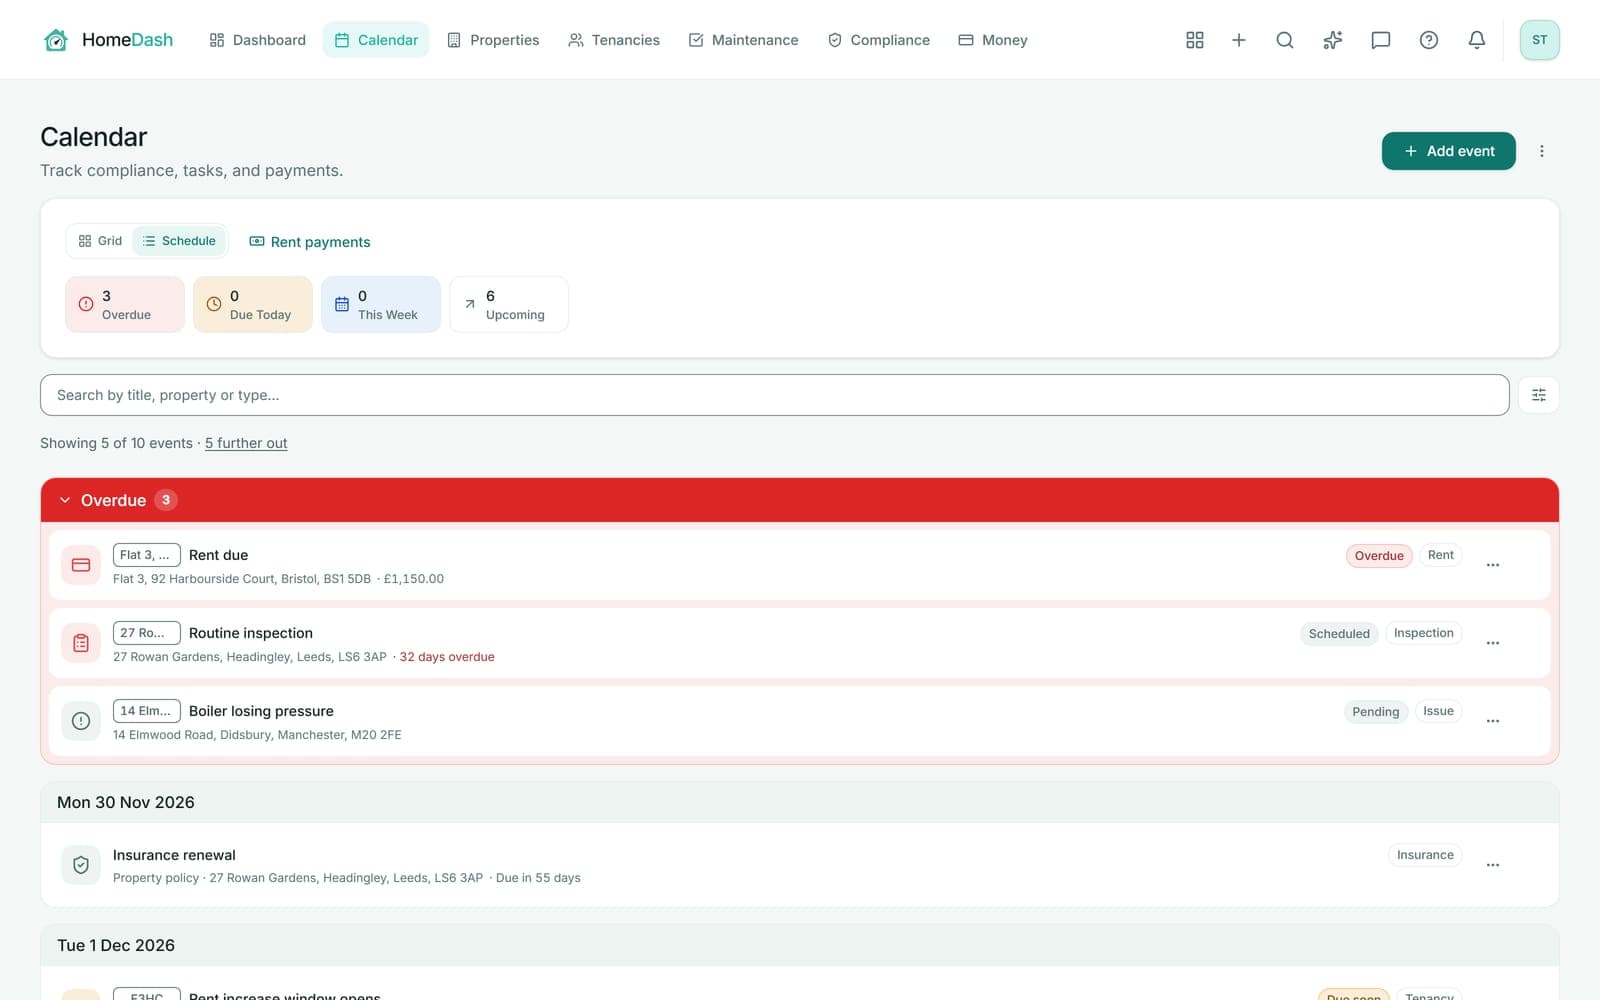Open more options for Rent due row

[x=1492, y=565]
